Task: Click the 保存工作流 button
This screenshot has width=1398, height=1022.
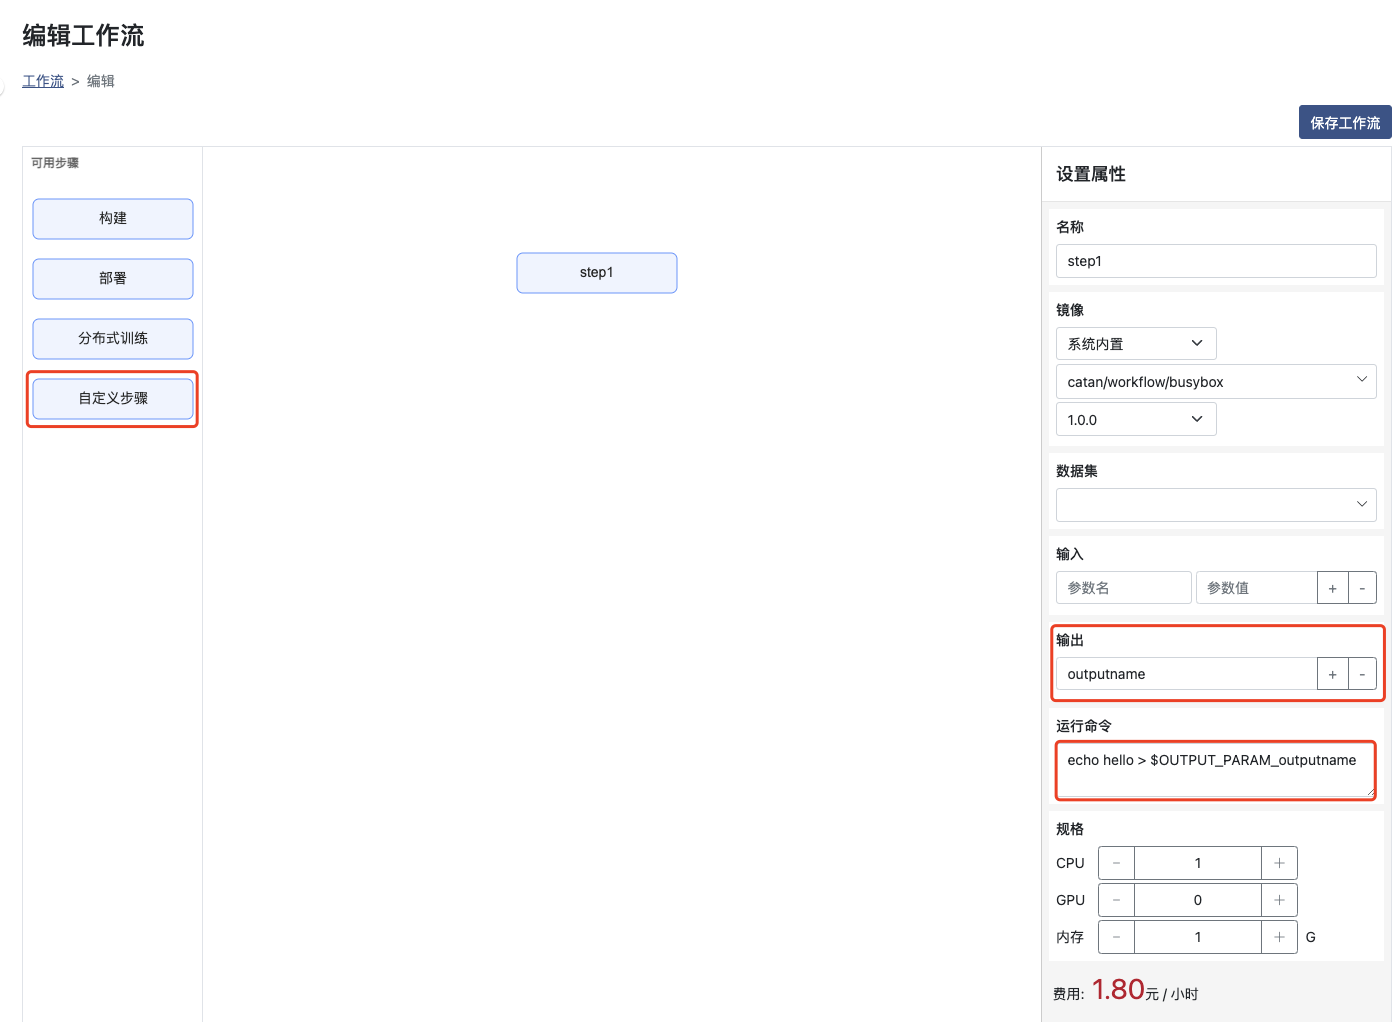Action: [x=1344, y=123]
